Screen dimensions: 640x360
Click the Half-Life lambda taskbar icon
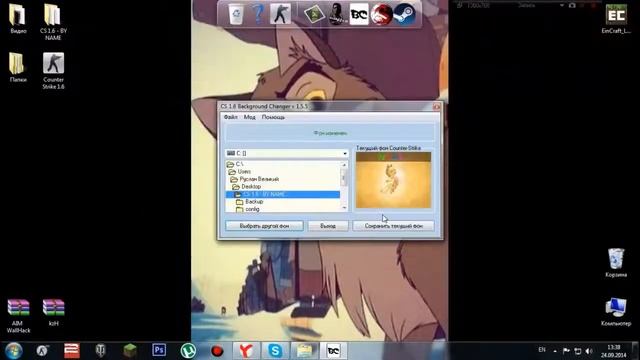point(42,351)
